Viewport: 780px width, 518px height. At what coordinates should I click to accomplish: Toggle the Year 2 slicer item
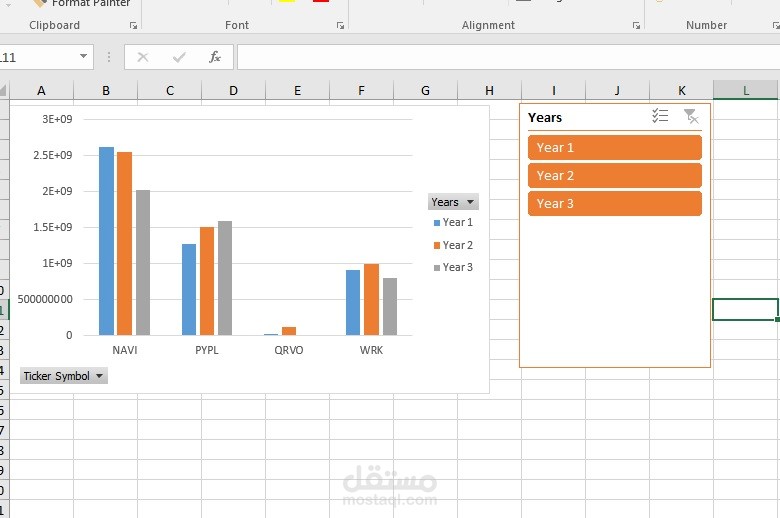coord(615,176)
